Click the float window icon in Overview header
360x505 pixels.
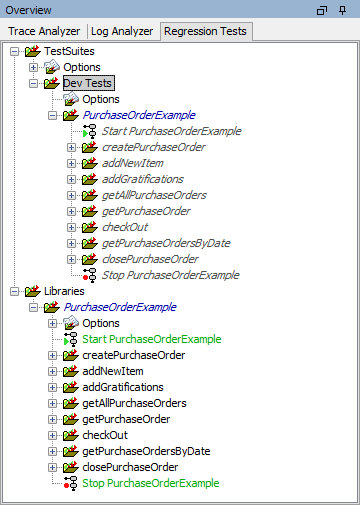(322, 11)
